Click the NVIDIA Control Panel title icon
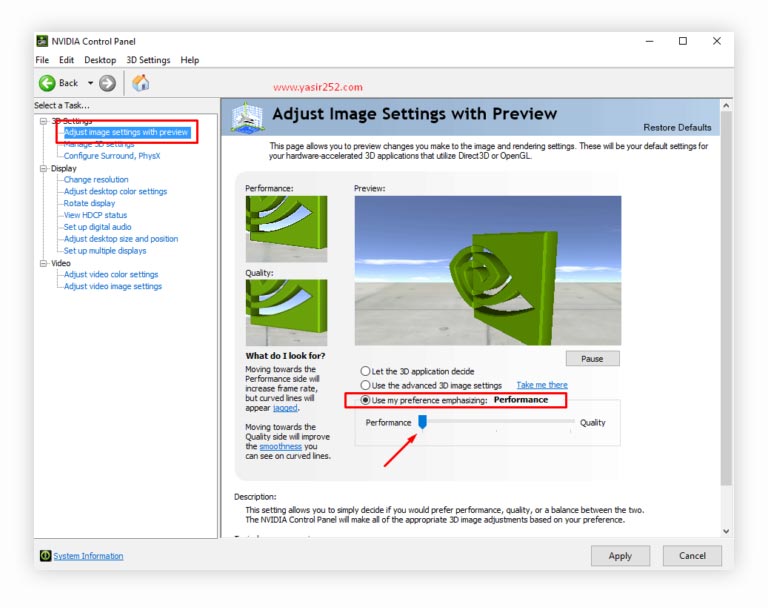The image size is (768, 608). point(43,41)
